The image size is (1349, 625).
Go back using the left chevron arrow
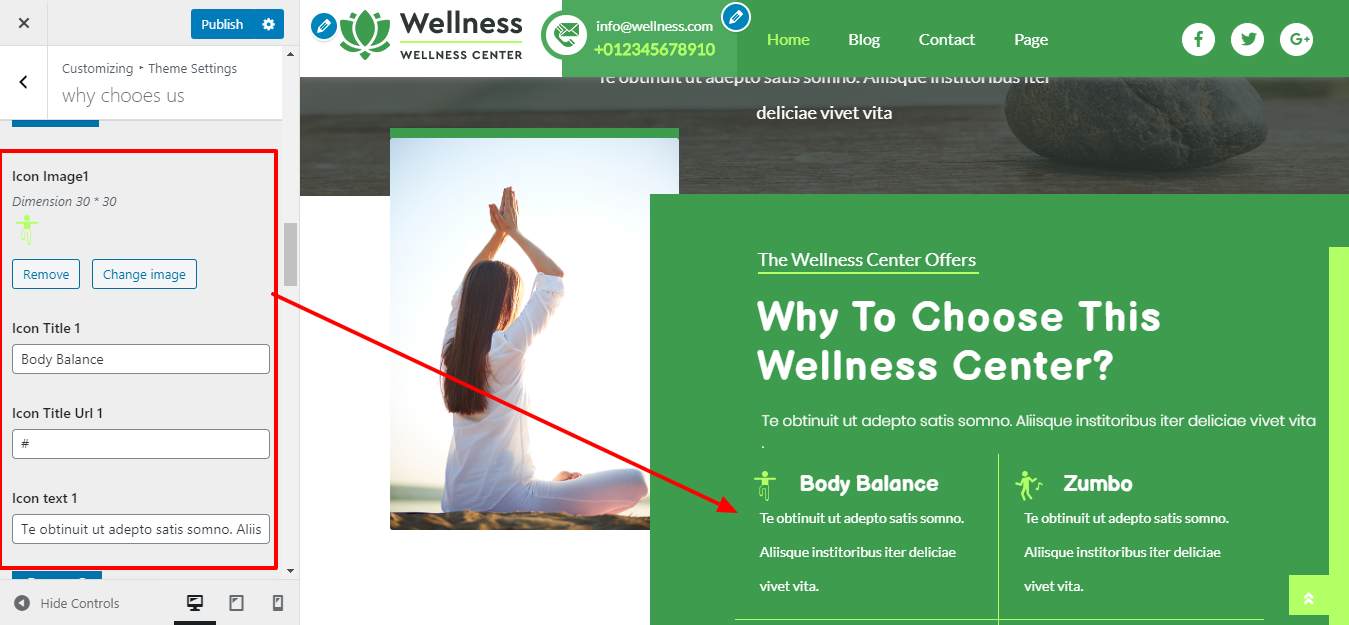click(x=23, y=82)
